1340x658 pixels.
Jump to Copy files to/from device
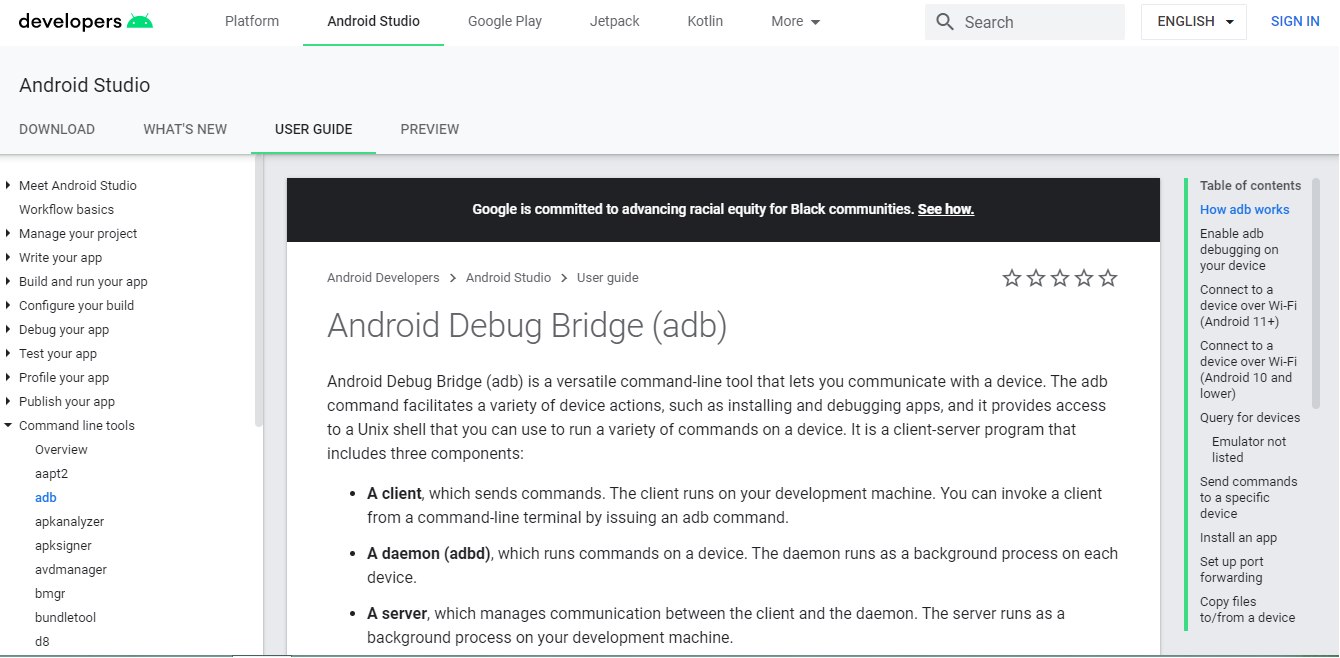[x=1247, y=609]
